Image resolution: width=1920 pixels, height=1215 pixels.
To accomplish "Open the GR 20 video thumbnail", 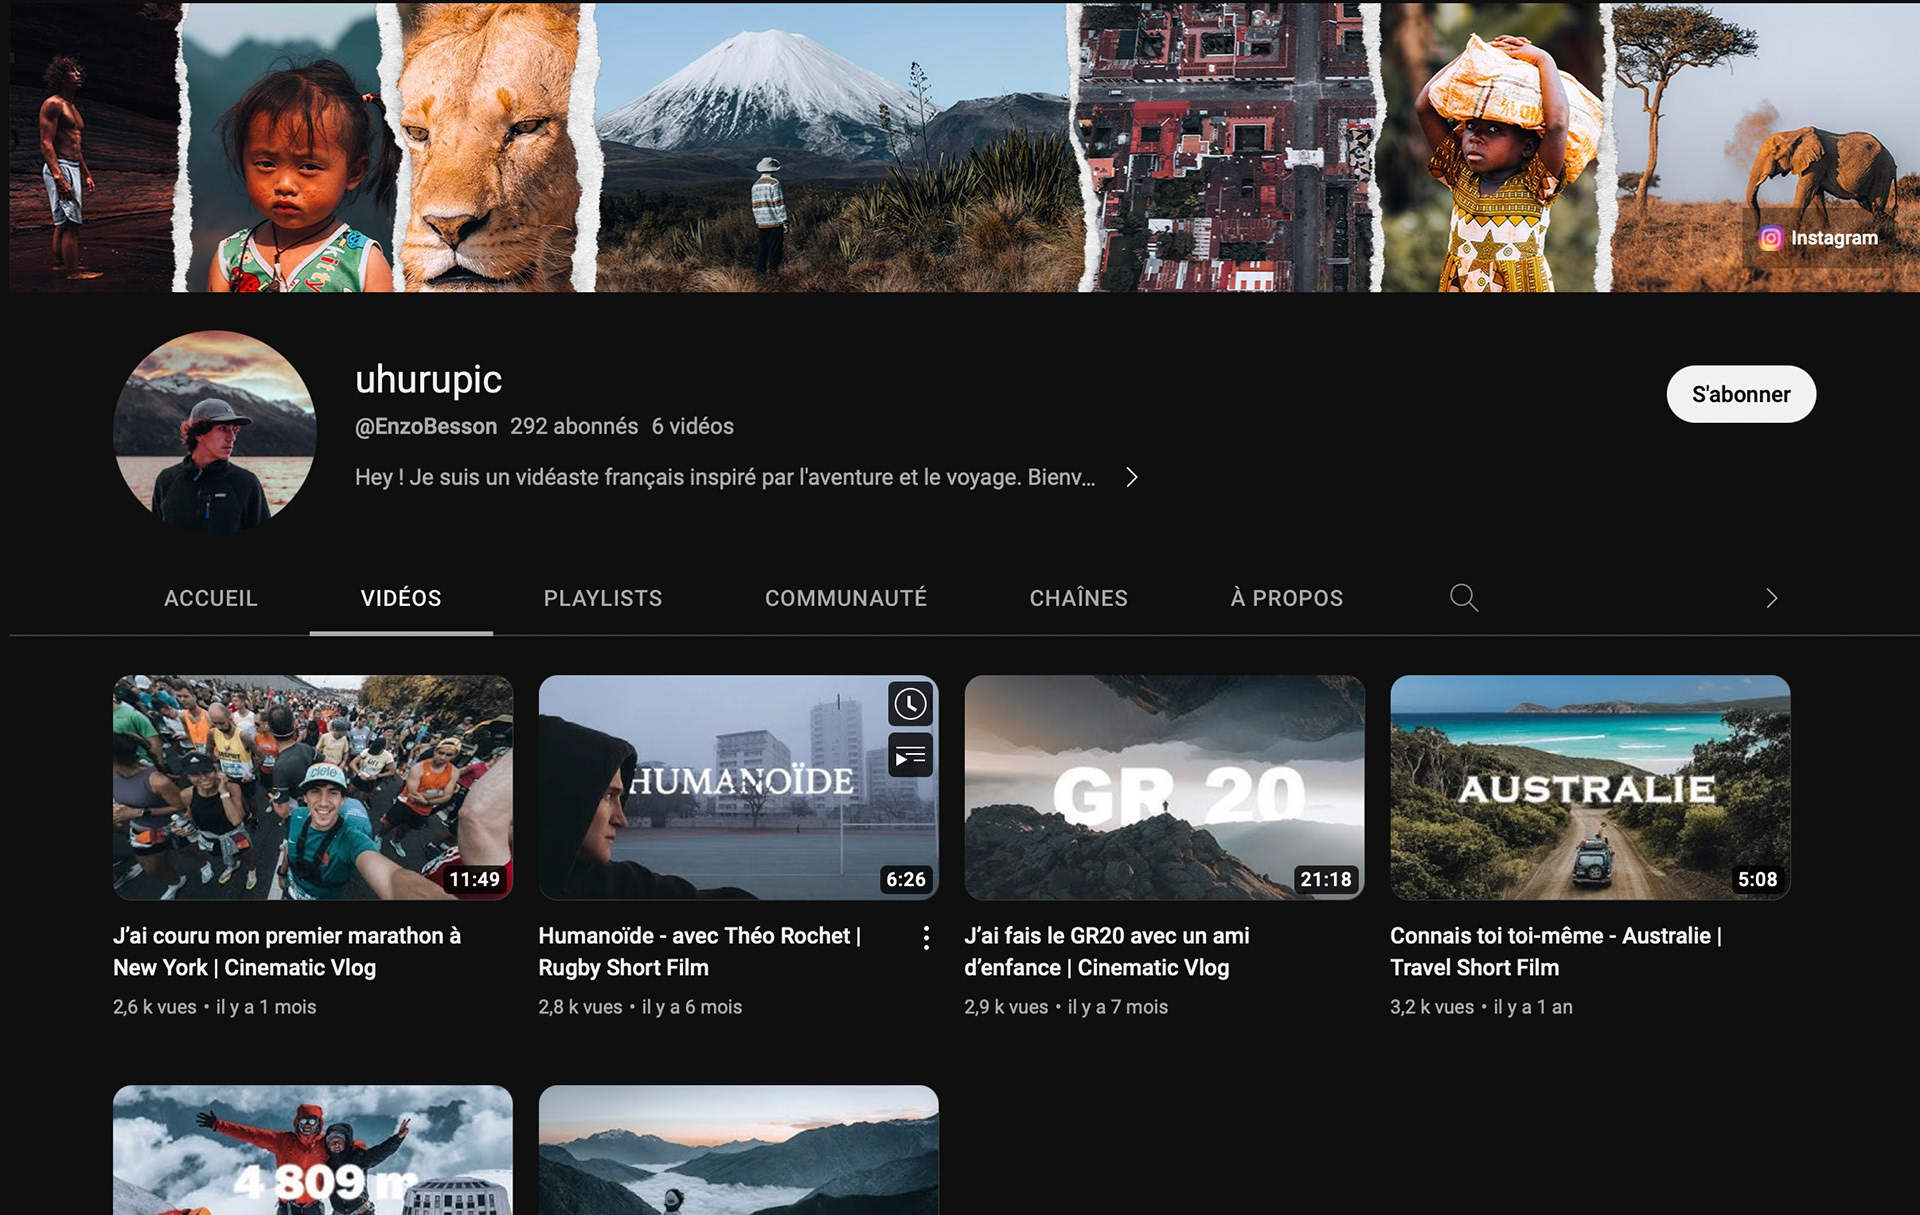I will tap(1164, 788).
